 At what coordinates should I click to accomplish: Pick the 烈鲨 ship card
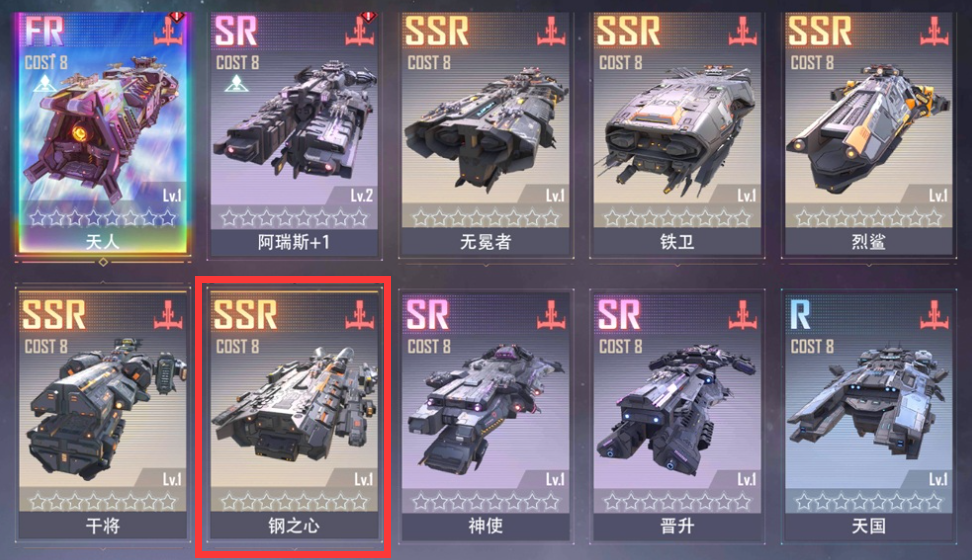(x=868, y=135)
